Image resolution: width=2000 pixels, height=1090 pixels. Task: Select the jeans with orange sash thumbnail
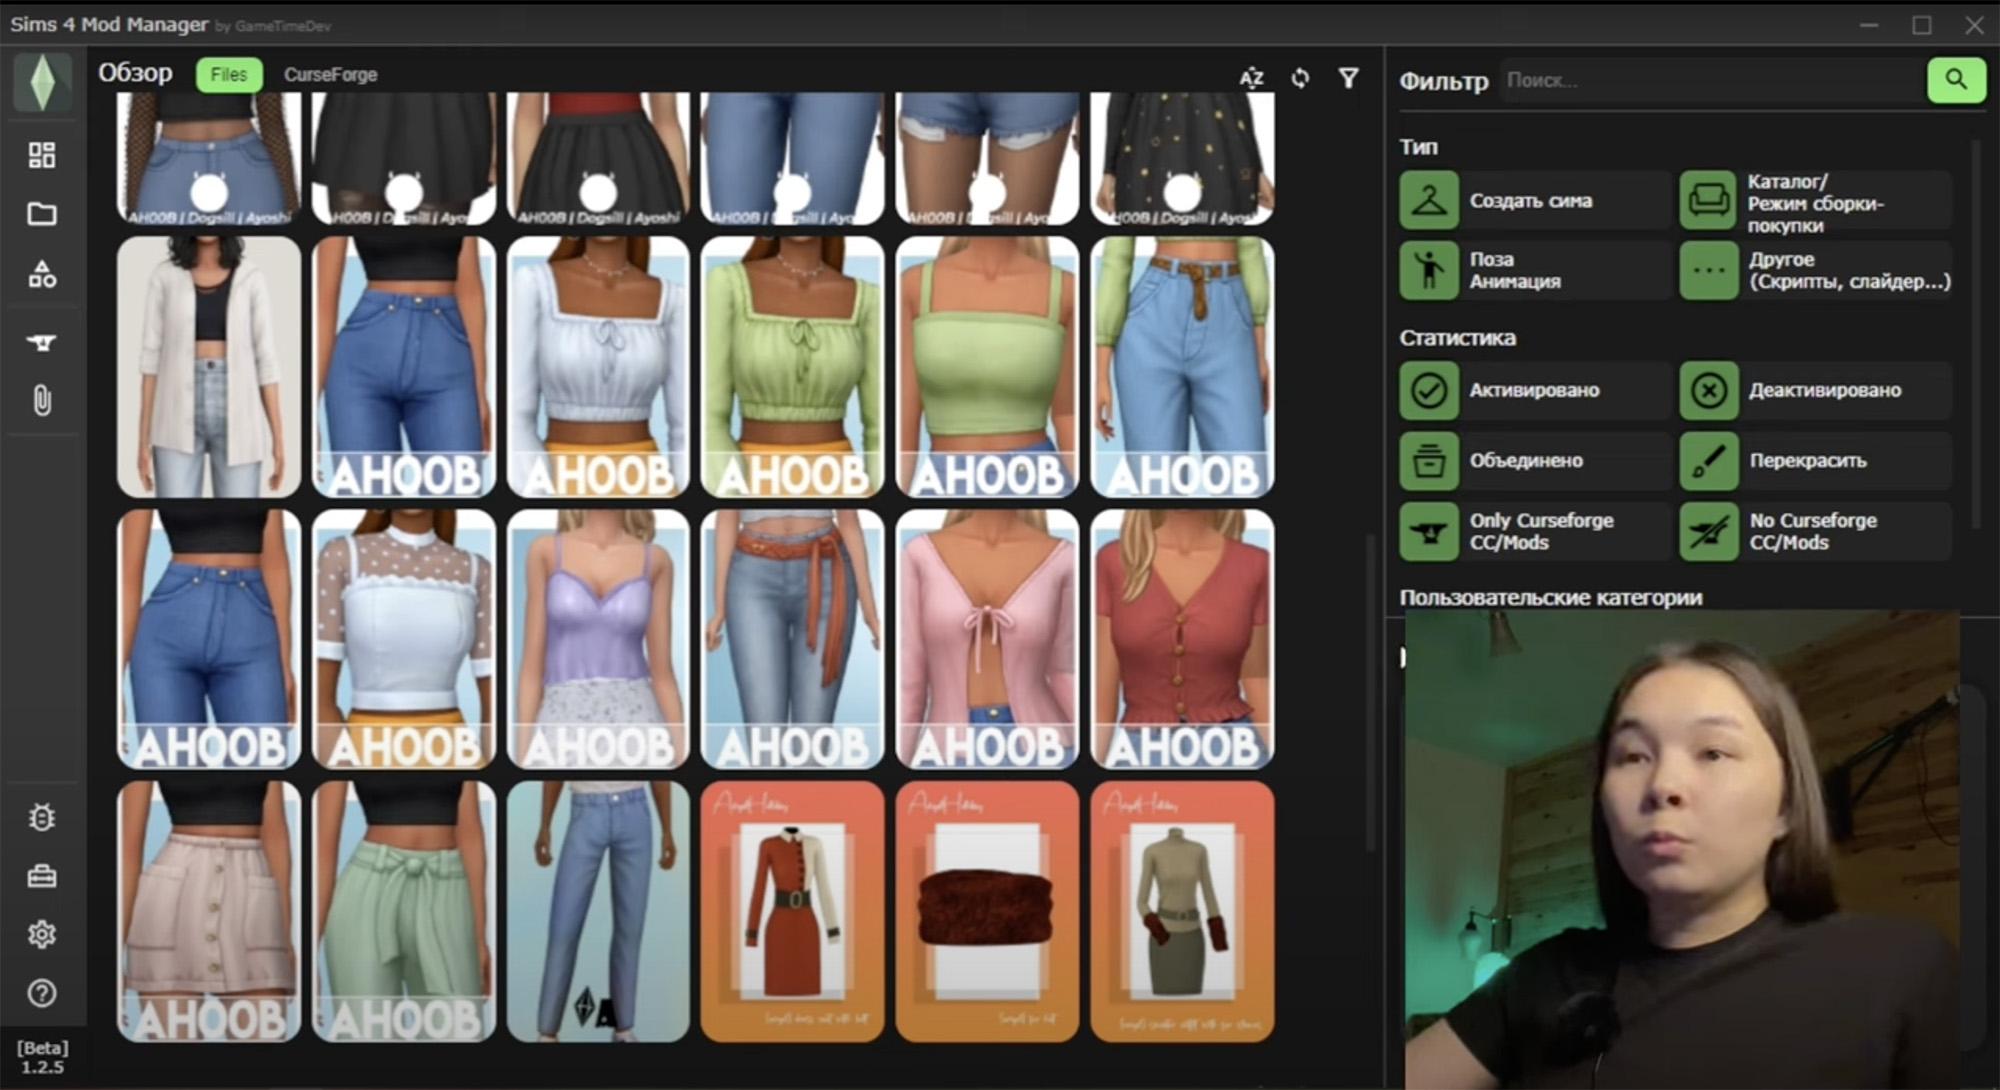point(793,639)
